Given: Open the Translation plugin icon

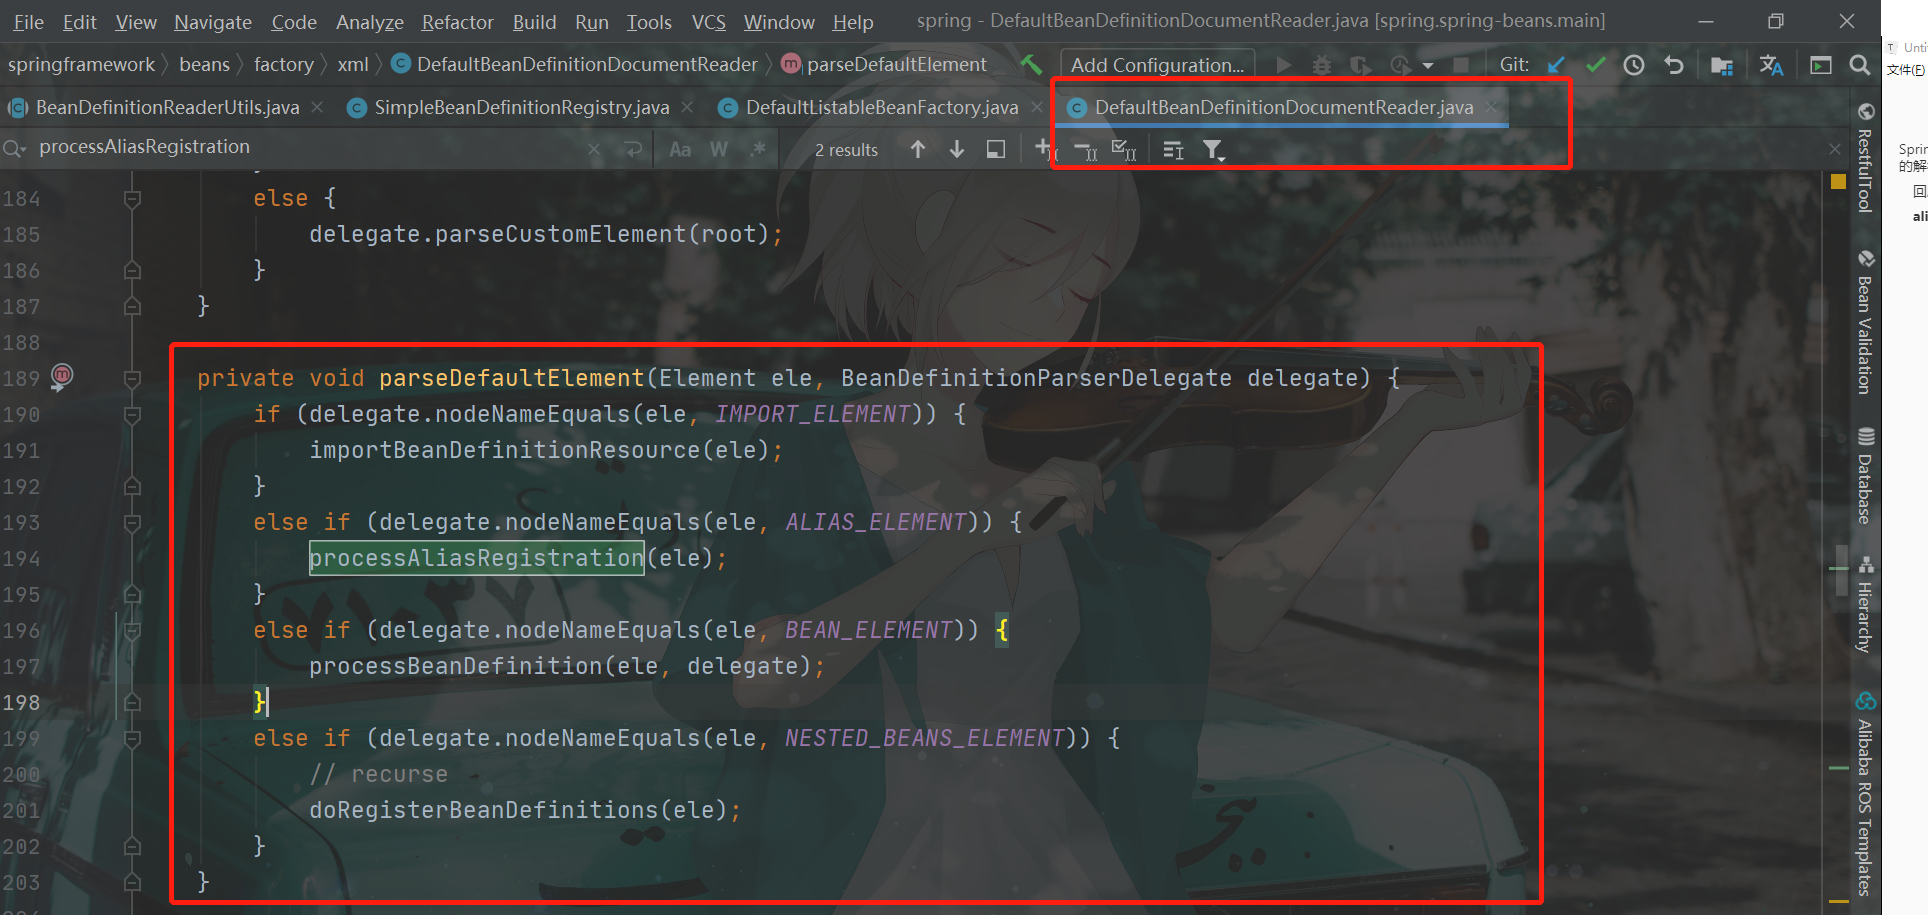Looking at the screenshot, I should [1770, 65].
